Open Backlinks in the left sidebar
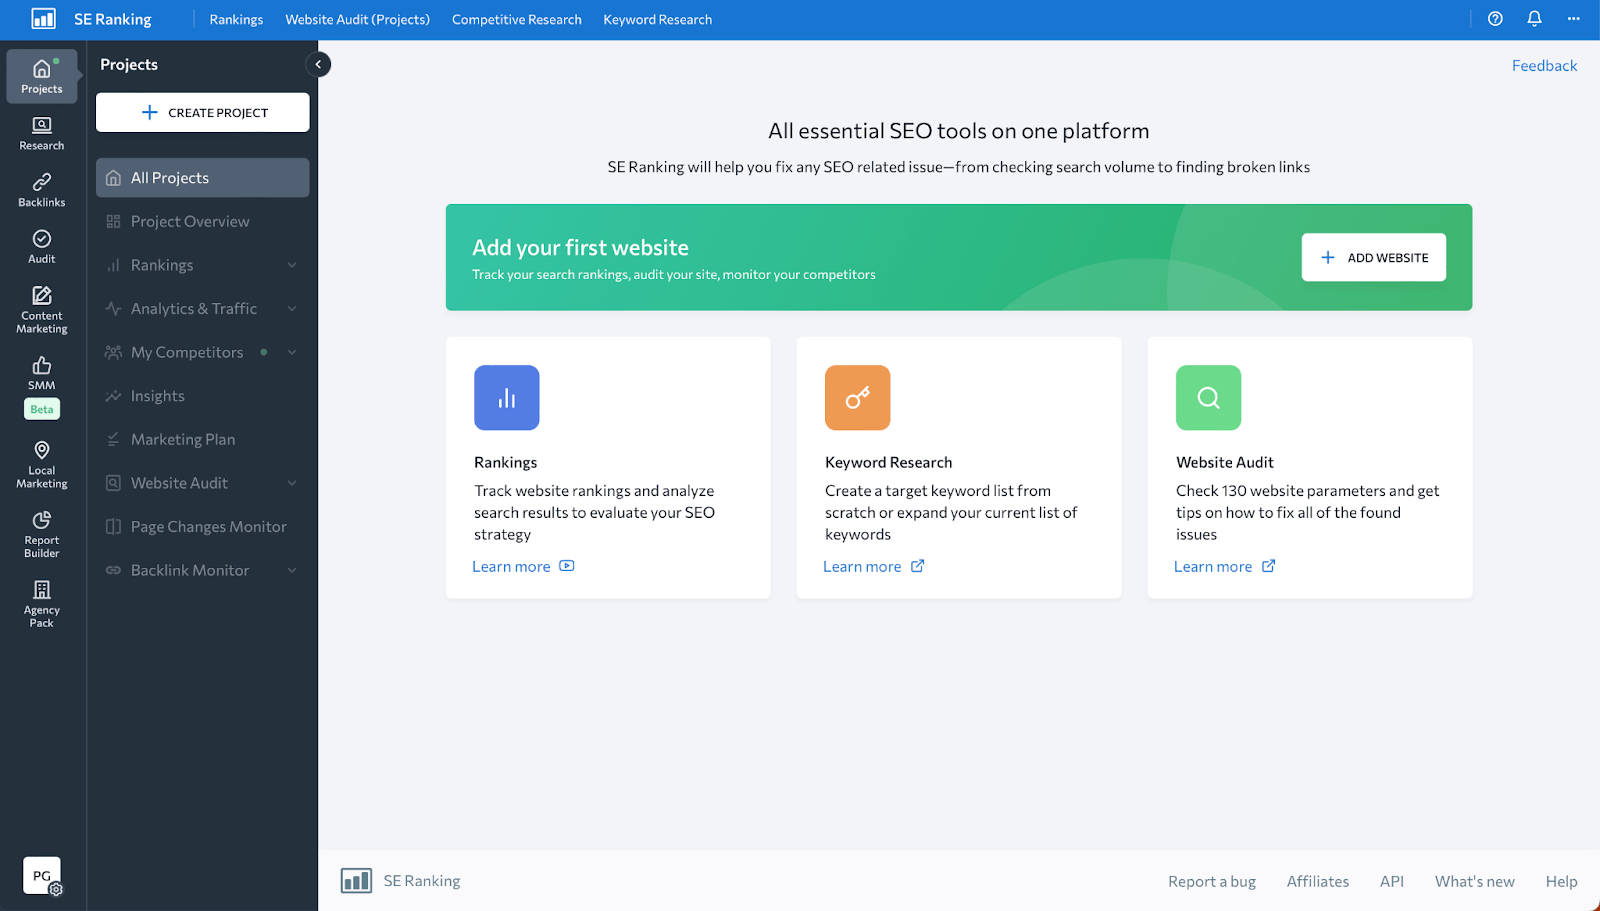 point(41,189)
